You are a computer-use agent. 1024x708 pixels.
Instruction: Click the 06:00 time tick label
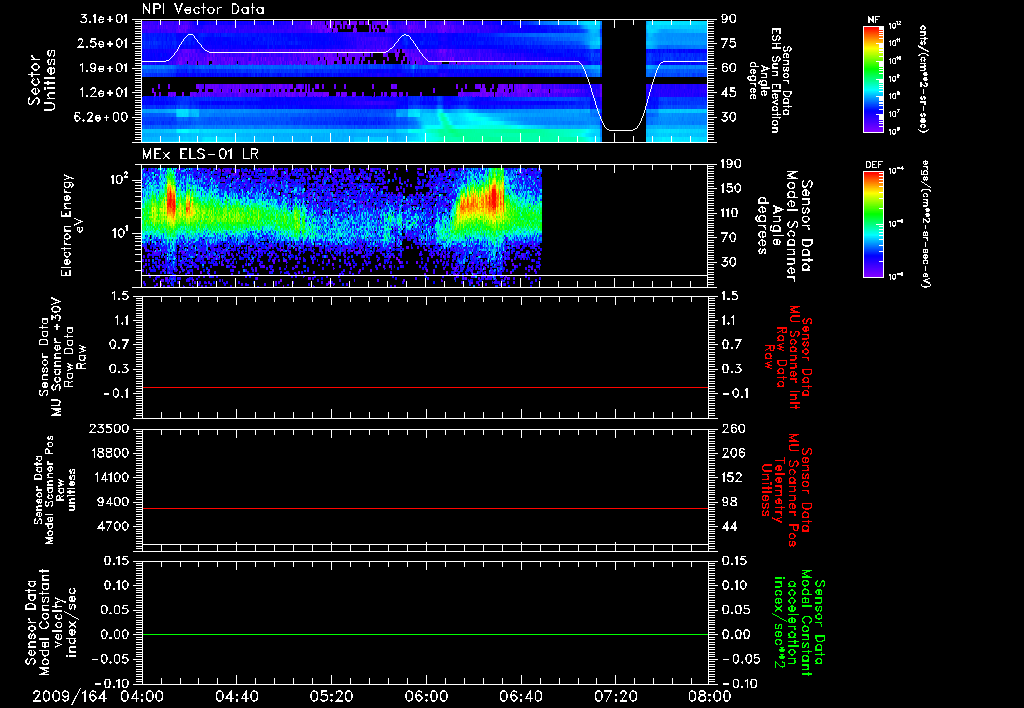(426, 696)
